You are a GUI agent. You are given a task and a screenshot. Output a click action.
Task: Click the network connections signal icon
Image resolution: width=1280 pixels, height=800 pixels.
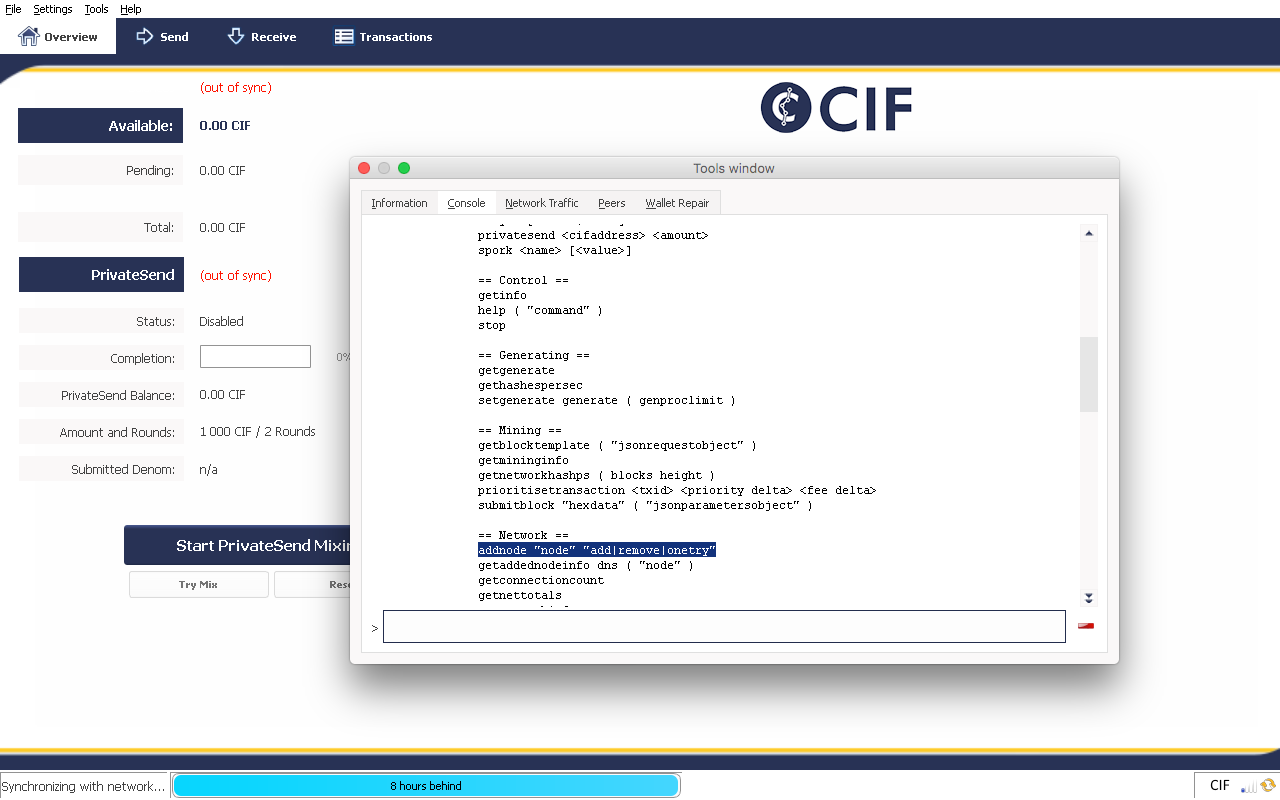pyautogui.click(x=1249, y=786)
